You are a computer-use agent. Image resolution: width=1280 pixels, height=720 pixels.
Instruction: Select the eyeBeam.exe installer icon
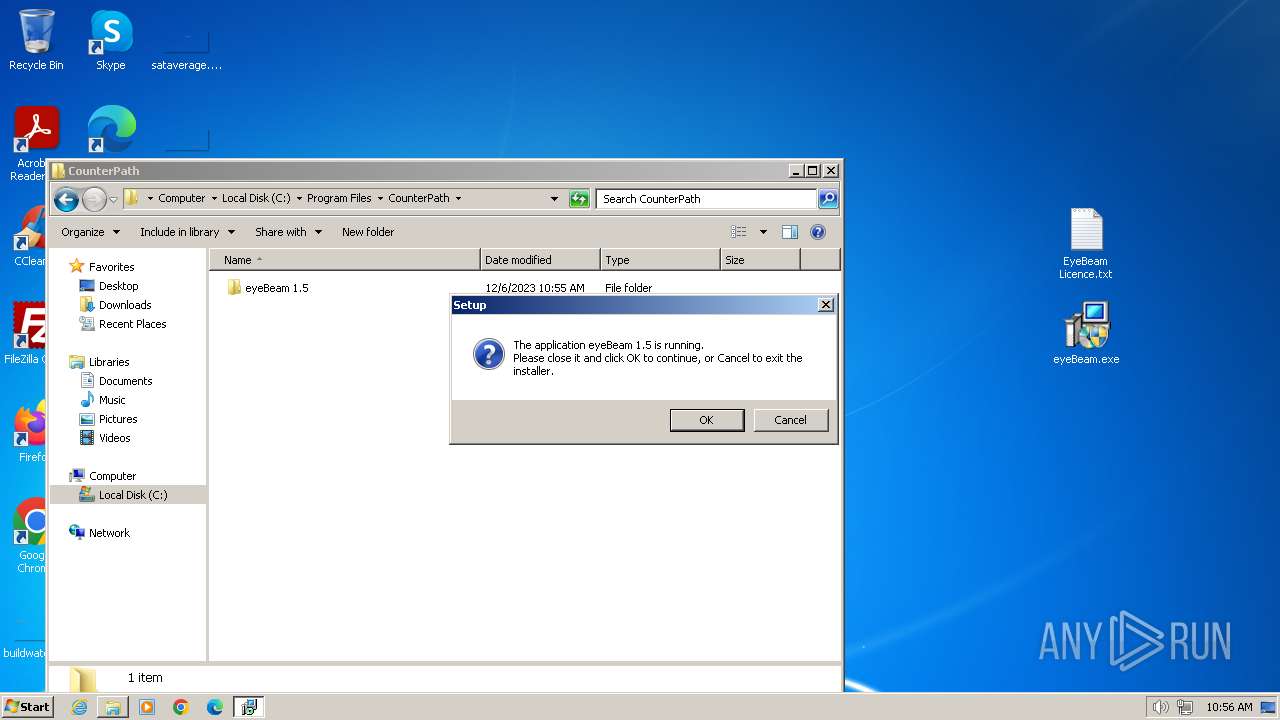click(1086, 334)
